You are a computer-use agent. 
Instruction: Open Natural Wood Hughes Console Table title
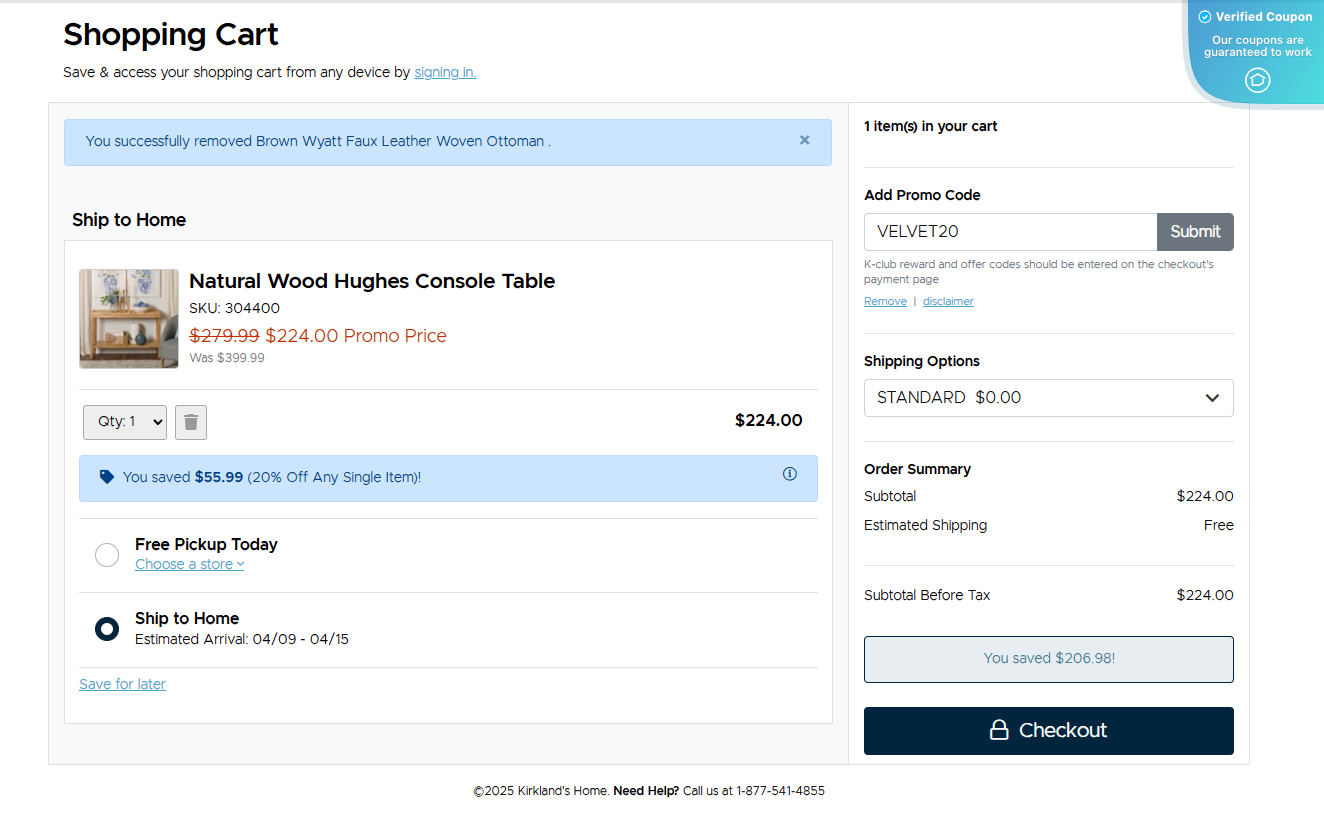[372, 281]
